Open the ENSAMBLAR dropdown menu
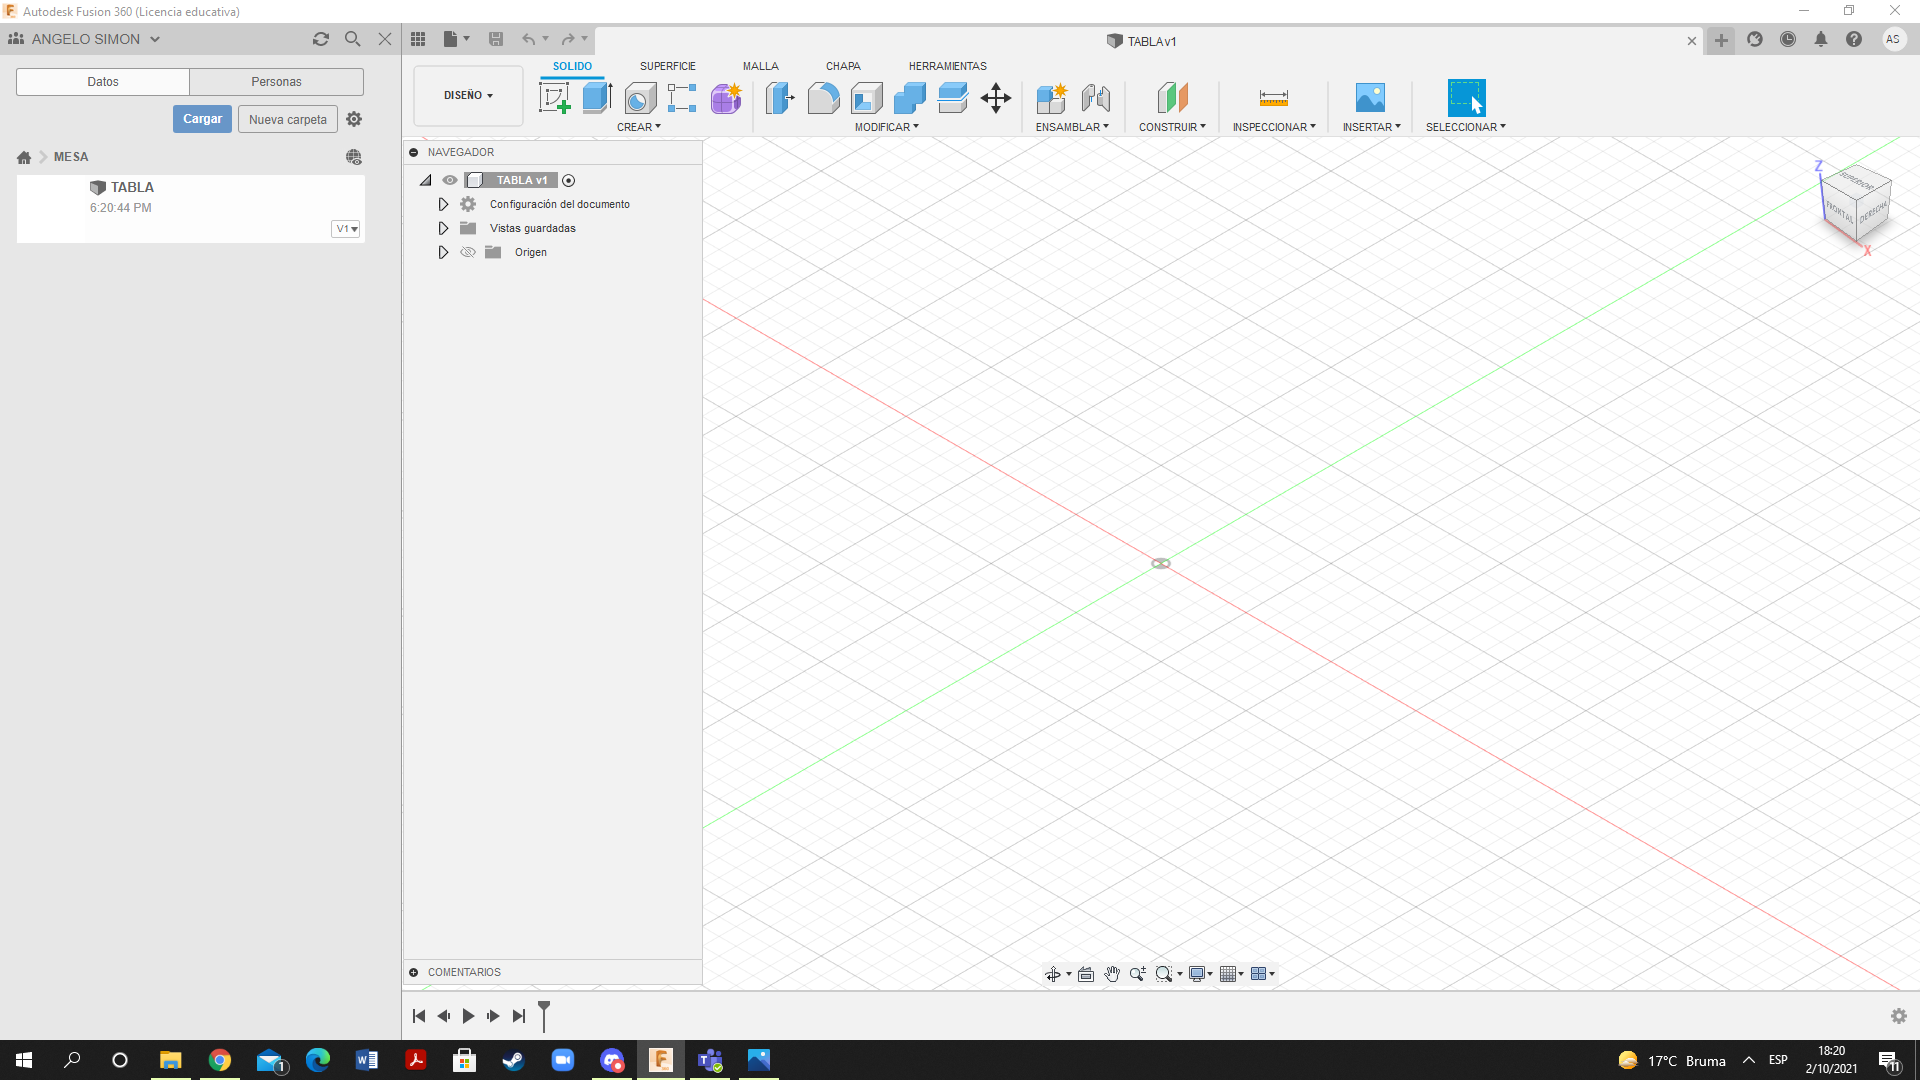 tap(1072, 127)
